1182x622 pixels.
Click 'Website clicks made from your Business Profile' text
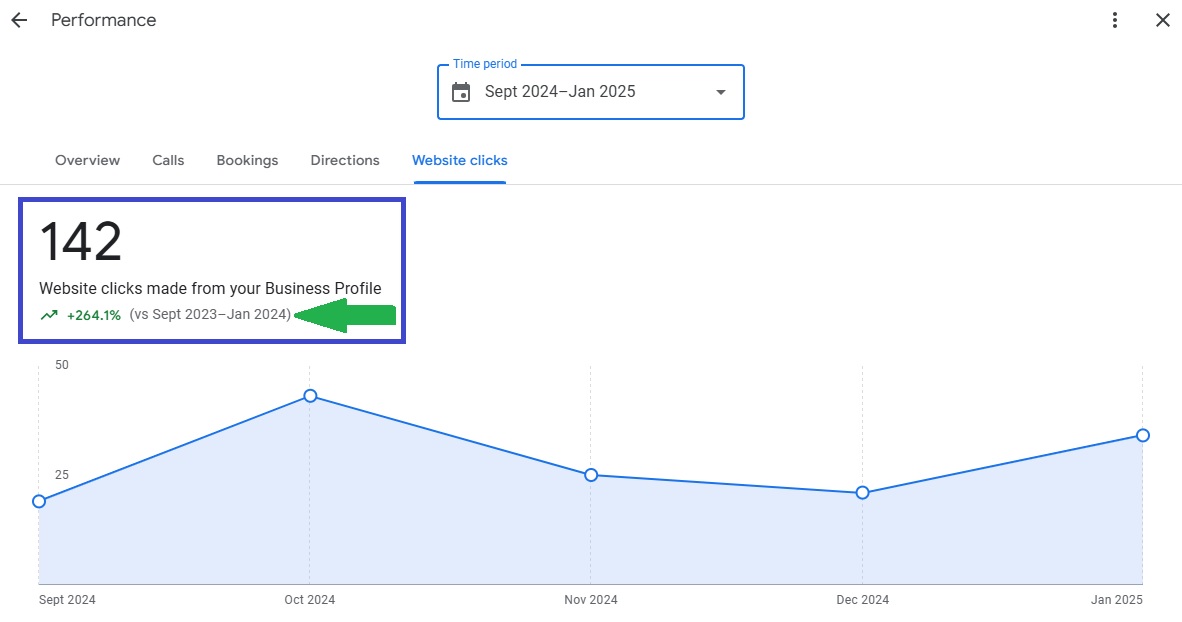210,289
